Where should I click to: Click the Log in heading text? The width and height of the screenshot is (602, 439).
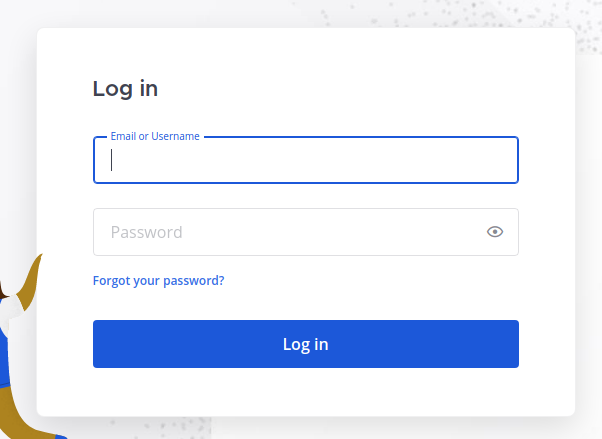click(125, 88)
